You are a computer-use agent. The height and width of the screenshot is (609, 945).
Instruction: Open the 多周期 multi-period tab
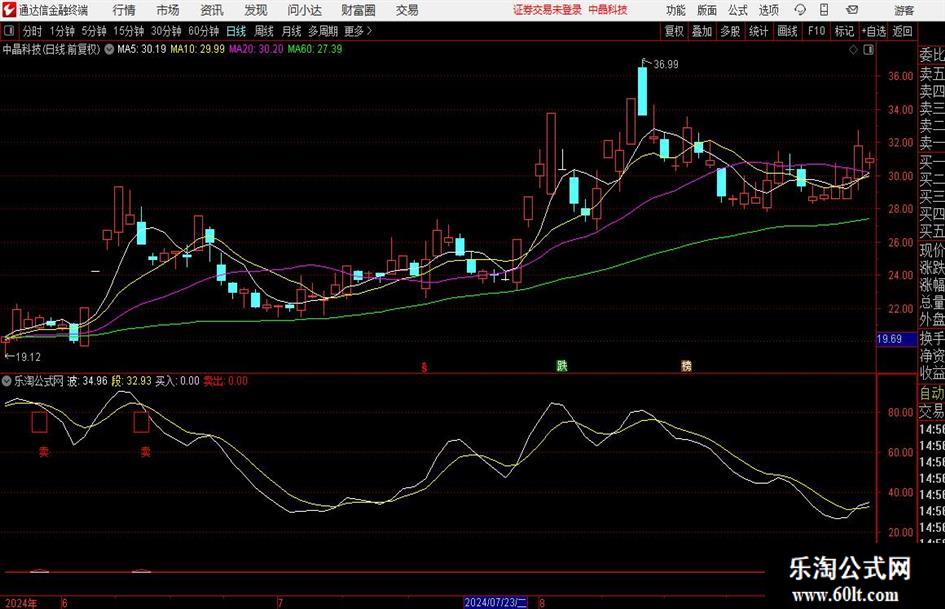(x=323, y=31)
